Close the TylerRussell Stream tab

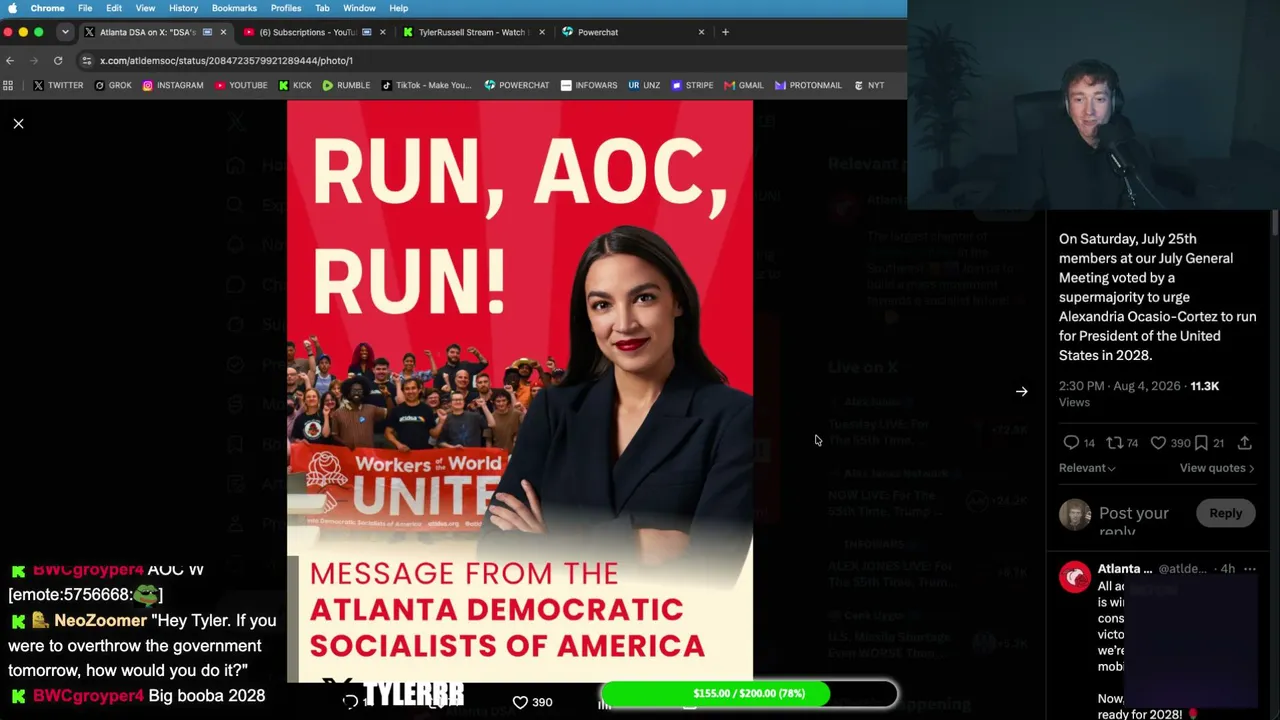pos(542,32)
